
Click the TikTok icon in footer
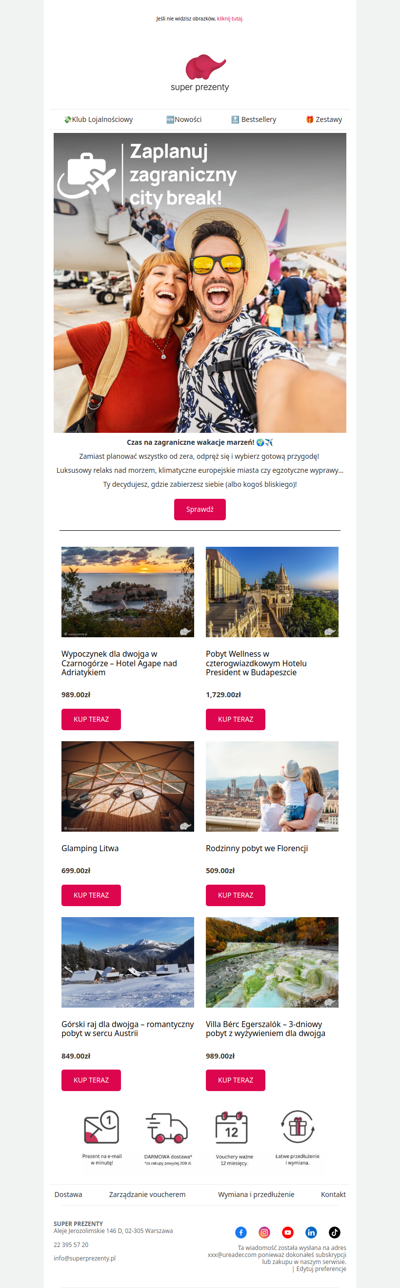(x=334, y=1232)
